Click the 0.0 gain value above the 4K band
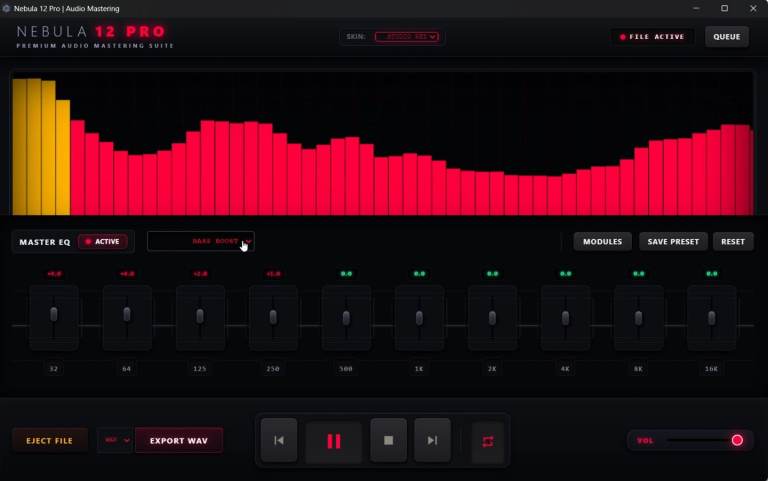 point(565,274)
